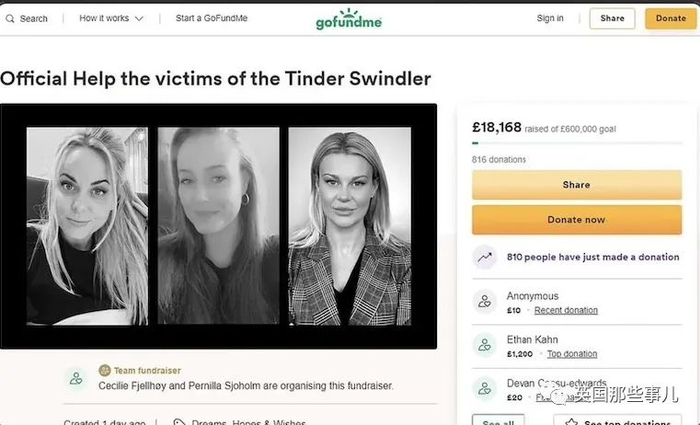Click Anonymous donor avatar icon
700x425 pixels.
484,302
